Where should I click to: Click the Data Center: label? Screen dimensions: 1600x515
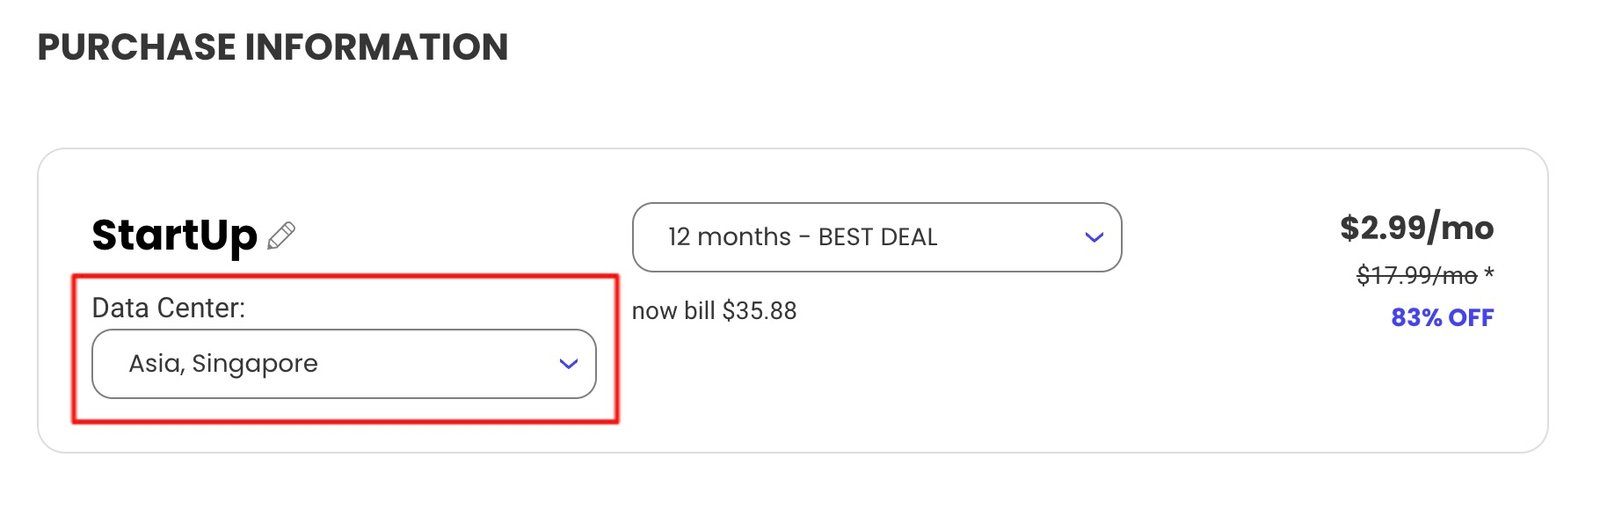point(168,308)
